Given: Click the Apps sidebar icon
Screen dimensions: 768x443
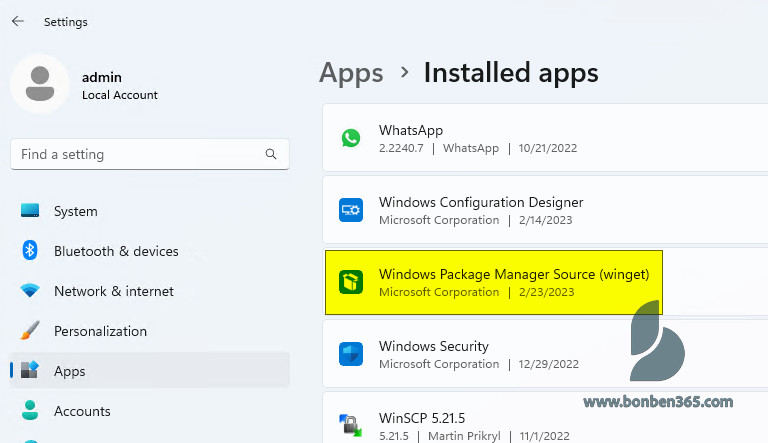Looking at the screenshot, I should 29,370.
